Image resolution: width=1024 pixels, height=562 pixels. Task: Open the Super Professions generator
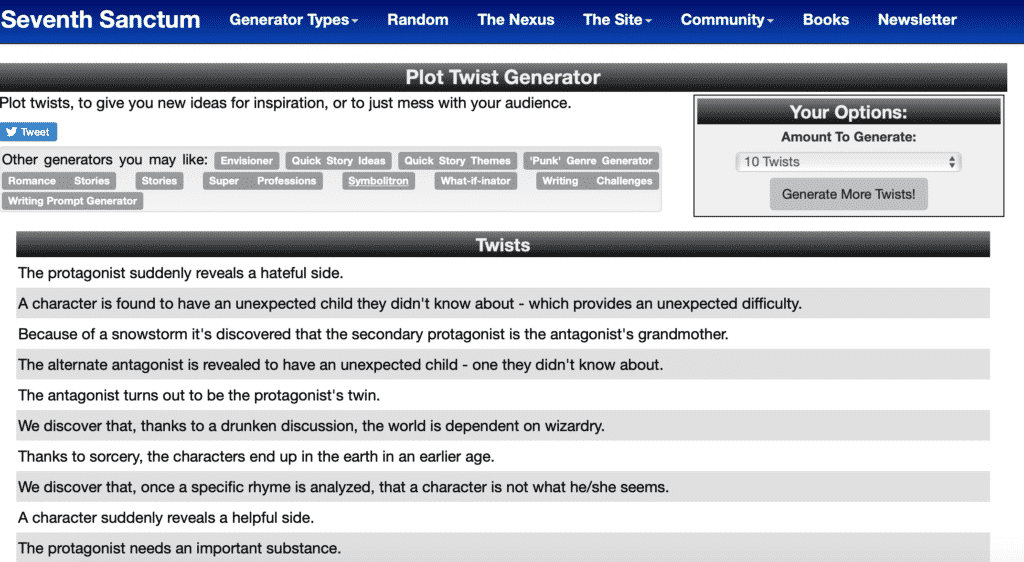click(x=263, y=181)
